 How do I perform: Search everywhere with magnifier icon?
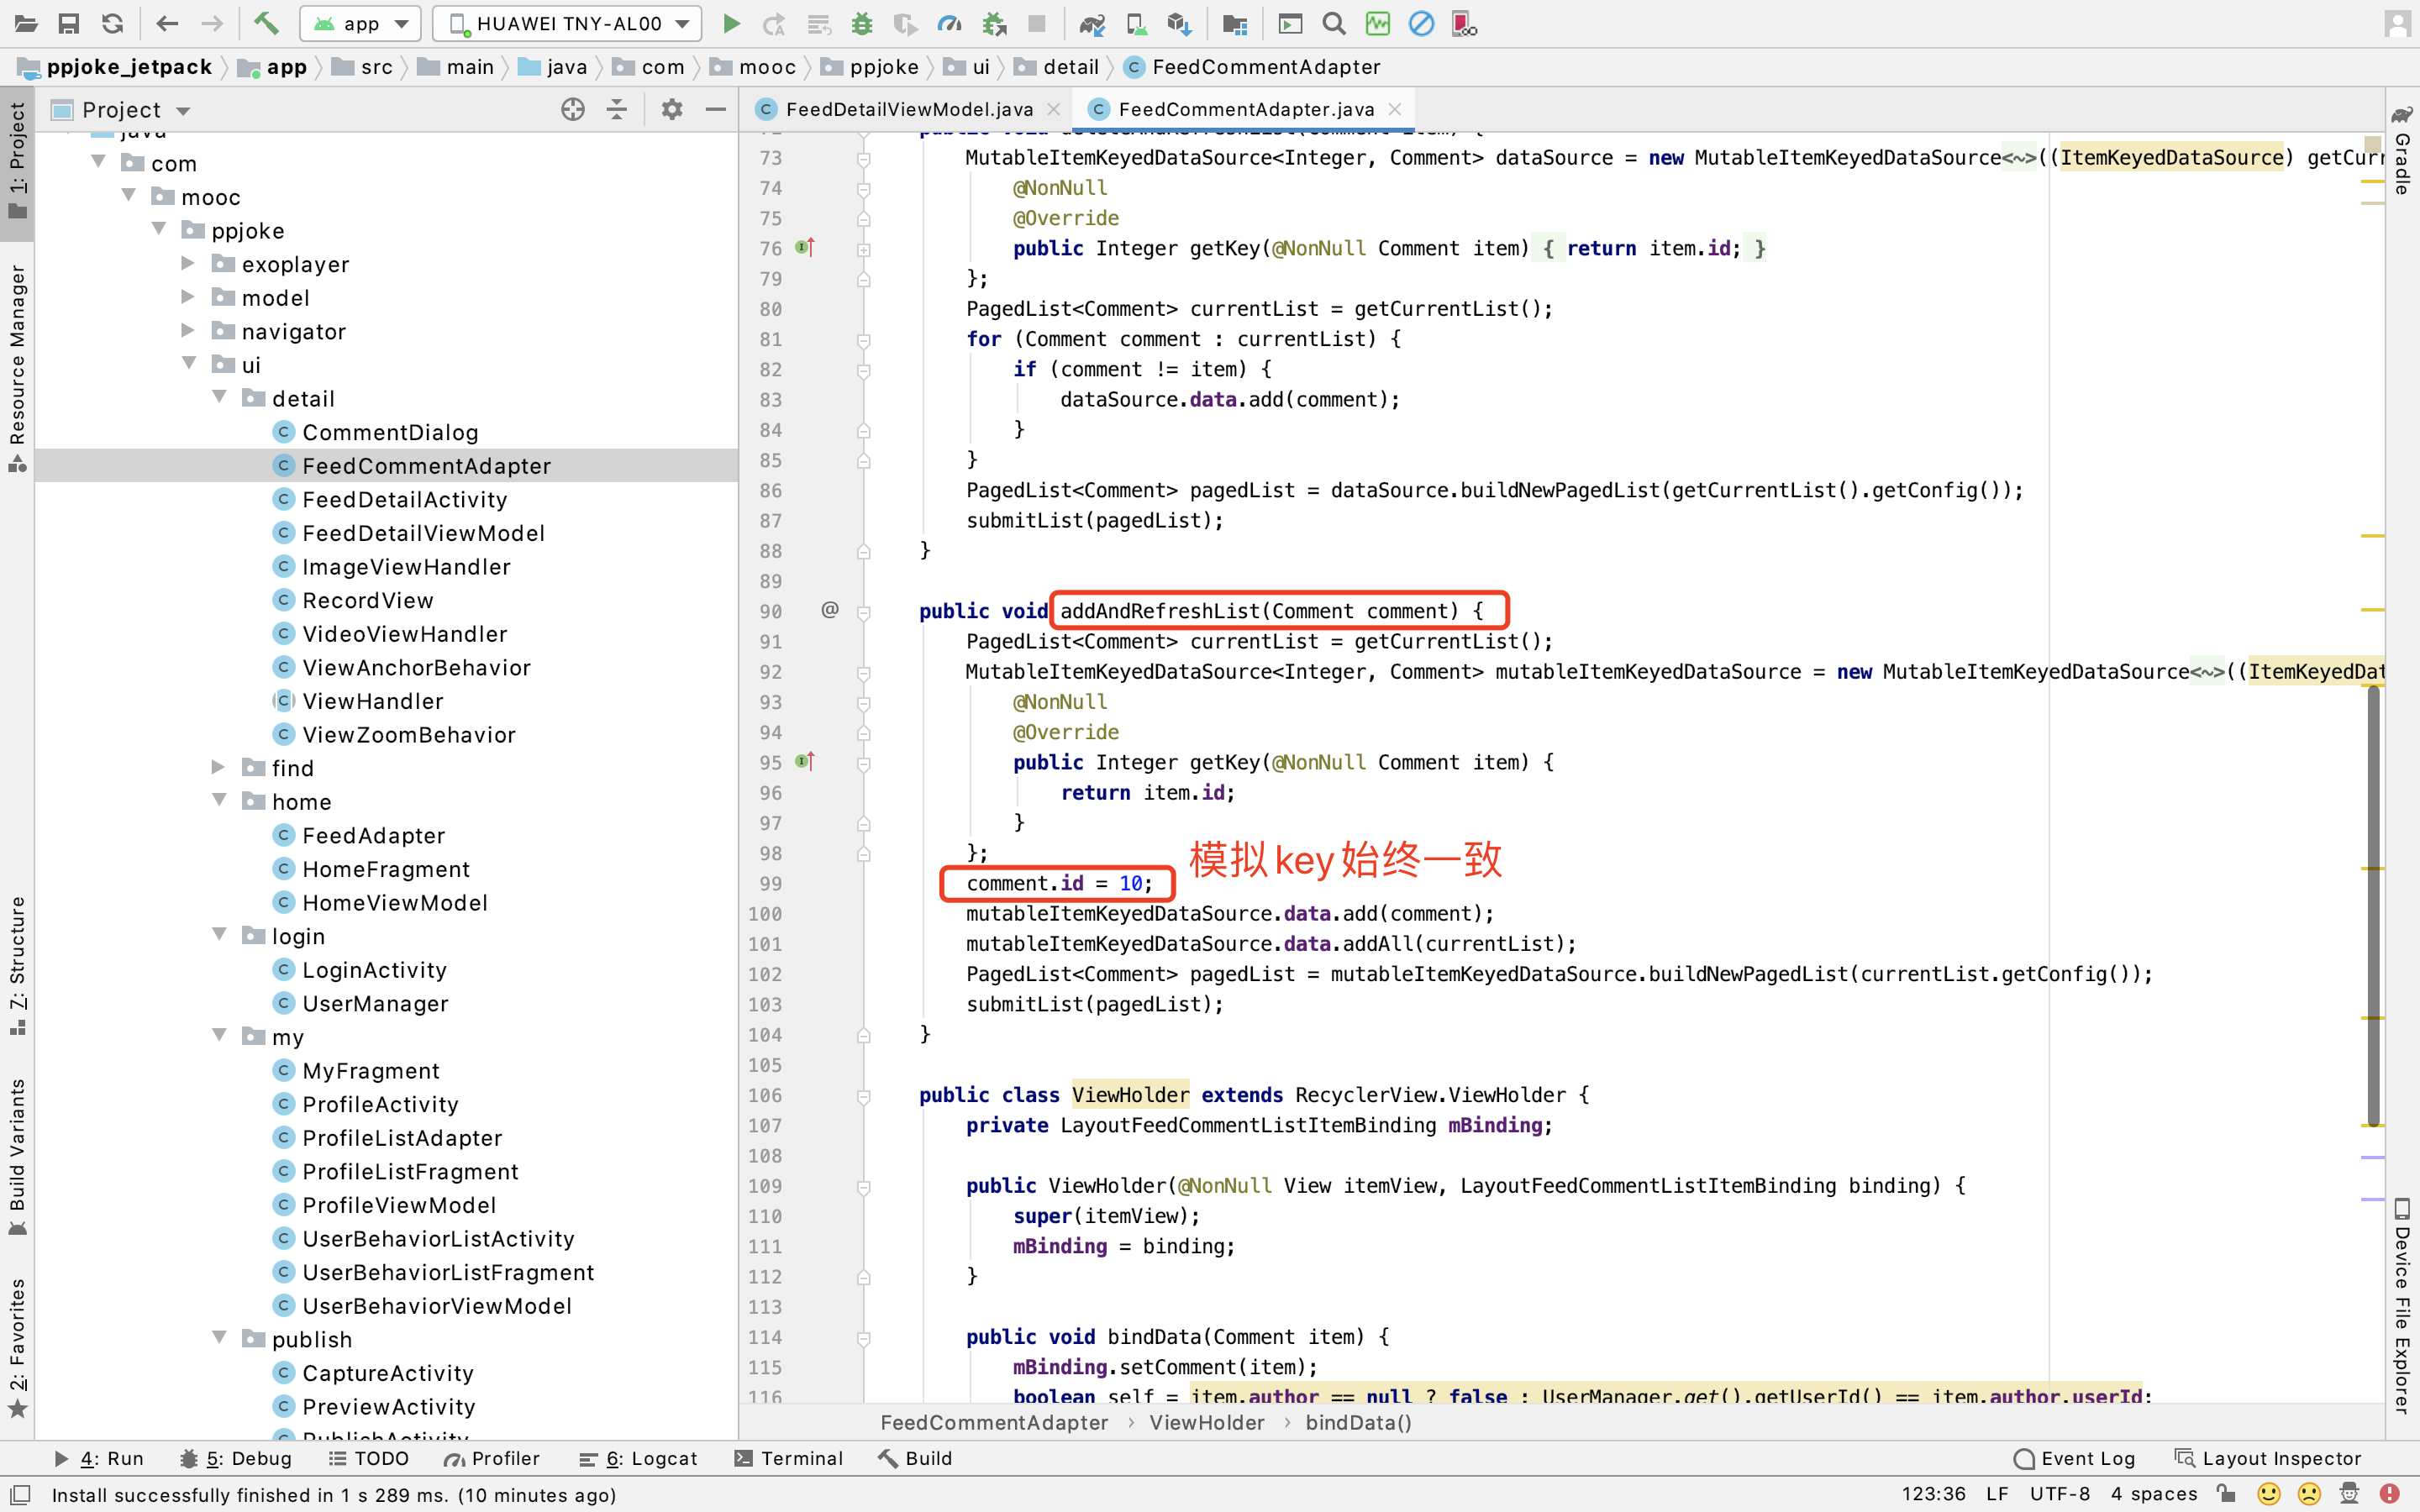(x=1334, y=23)
